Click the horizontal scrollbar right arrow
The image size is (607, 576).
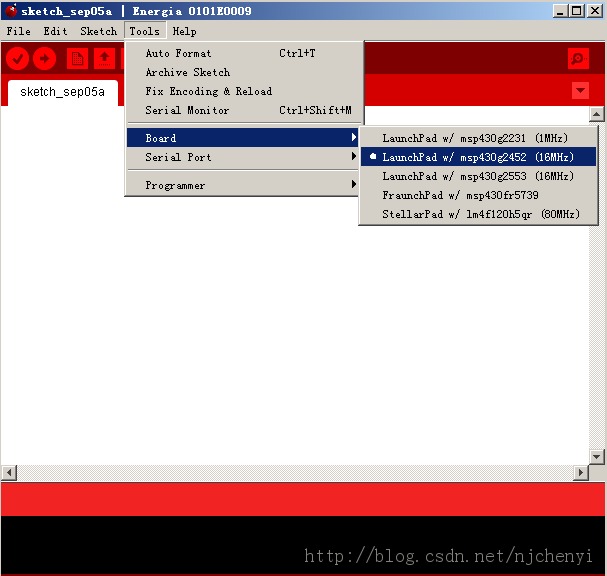[x=581, y=473]
